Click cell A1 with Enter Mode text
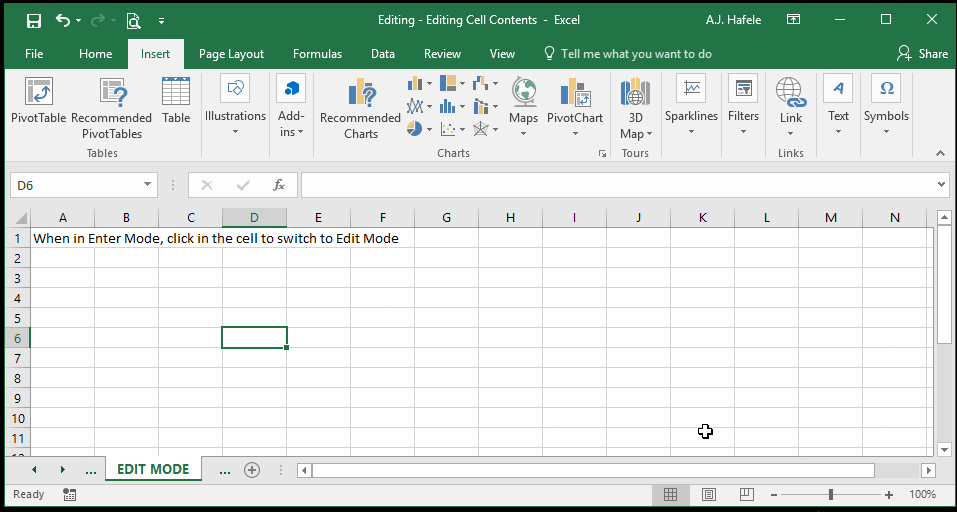Viewport: 957px width, 512px height. 62,238
